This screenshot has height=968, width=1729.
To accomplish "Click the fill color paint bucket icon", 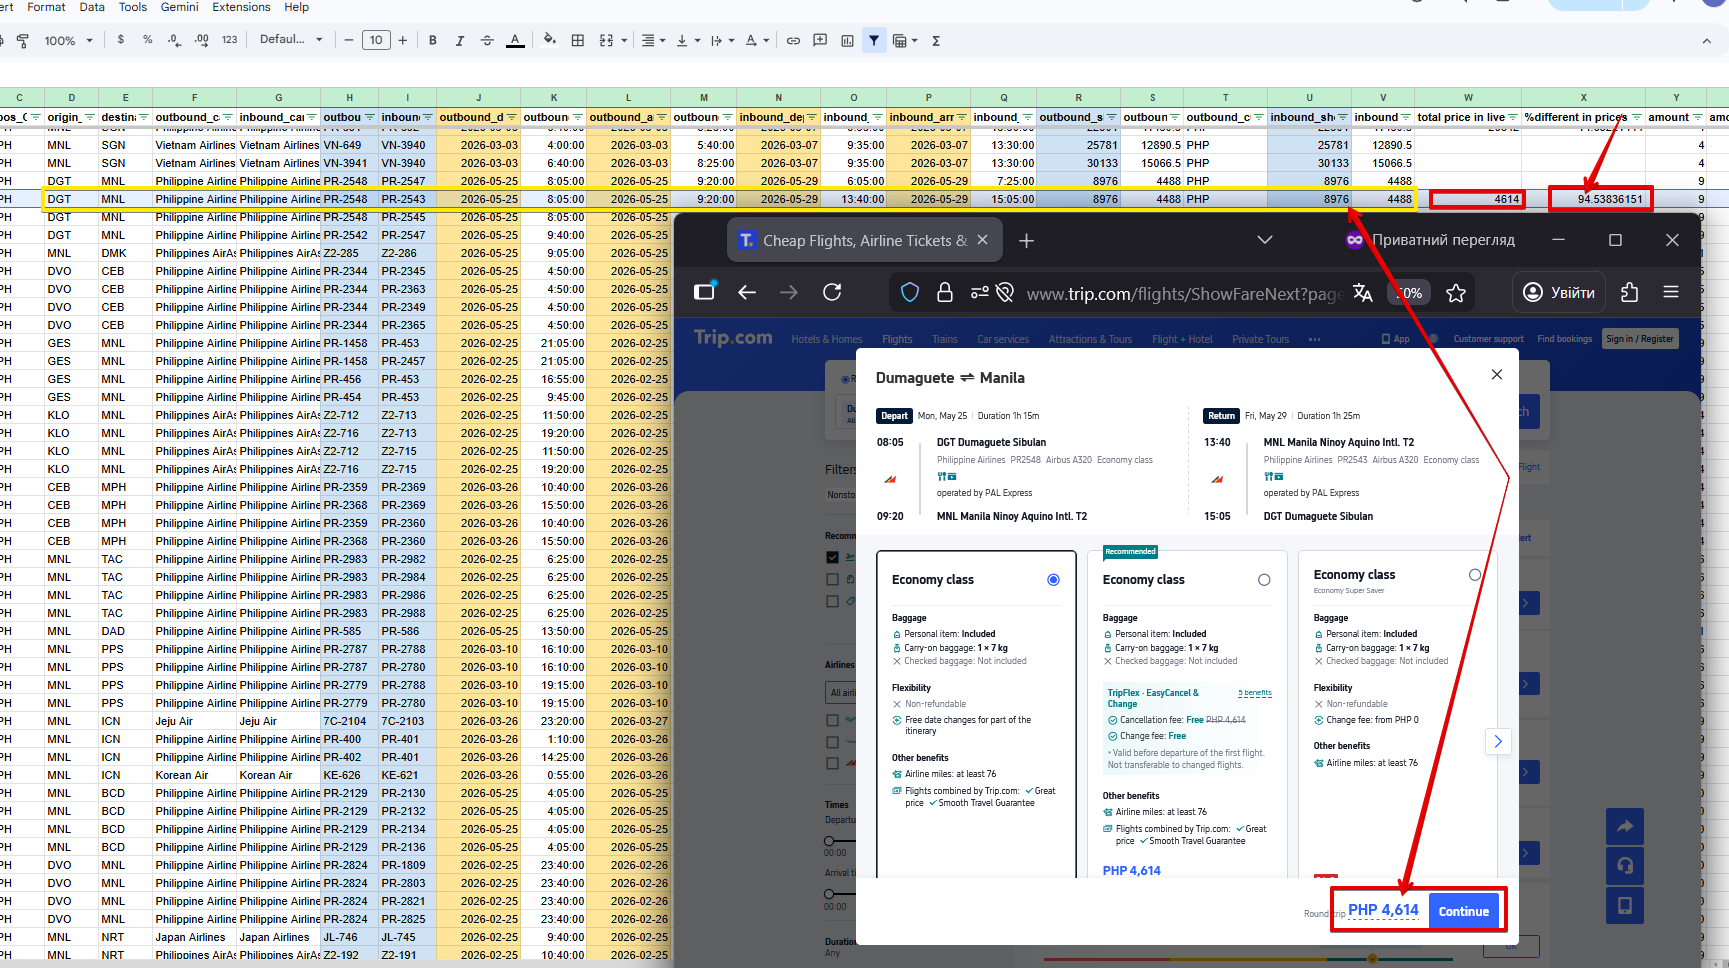I will [549, 41].
